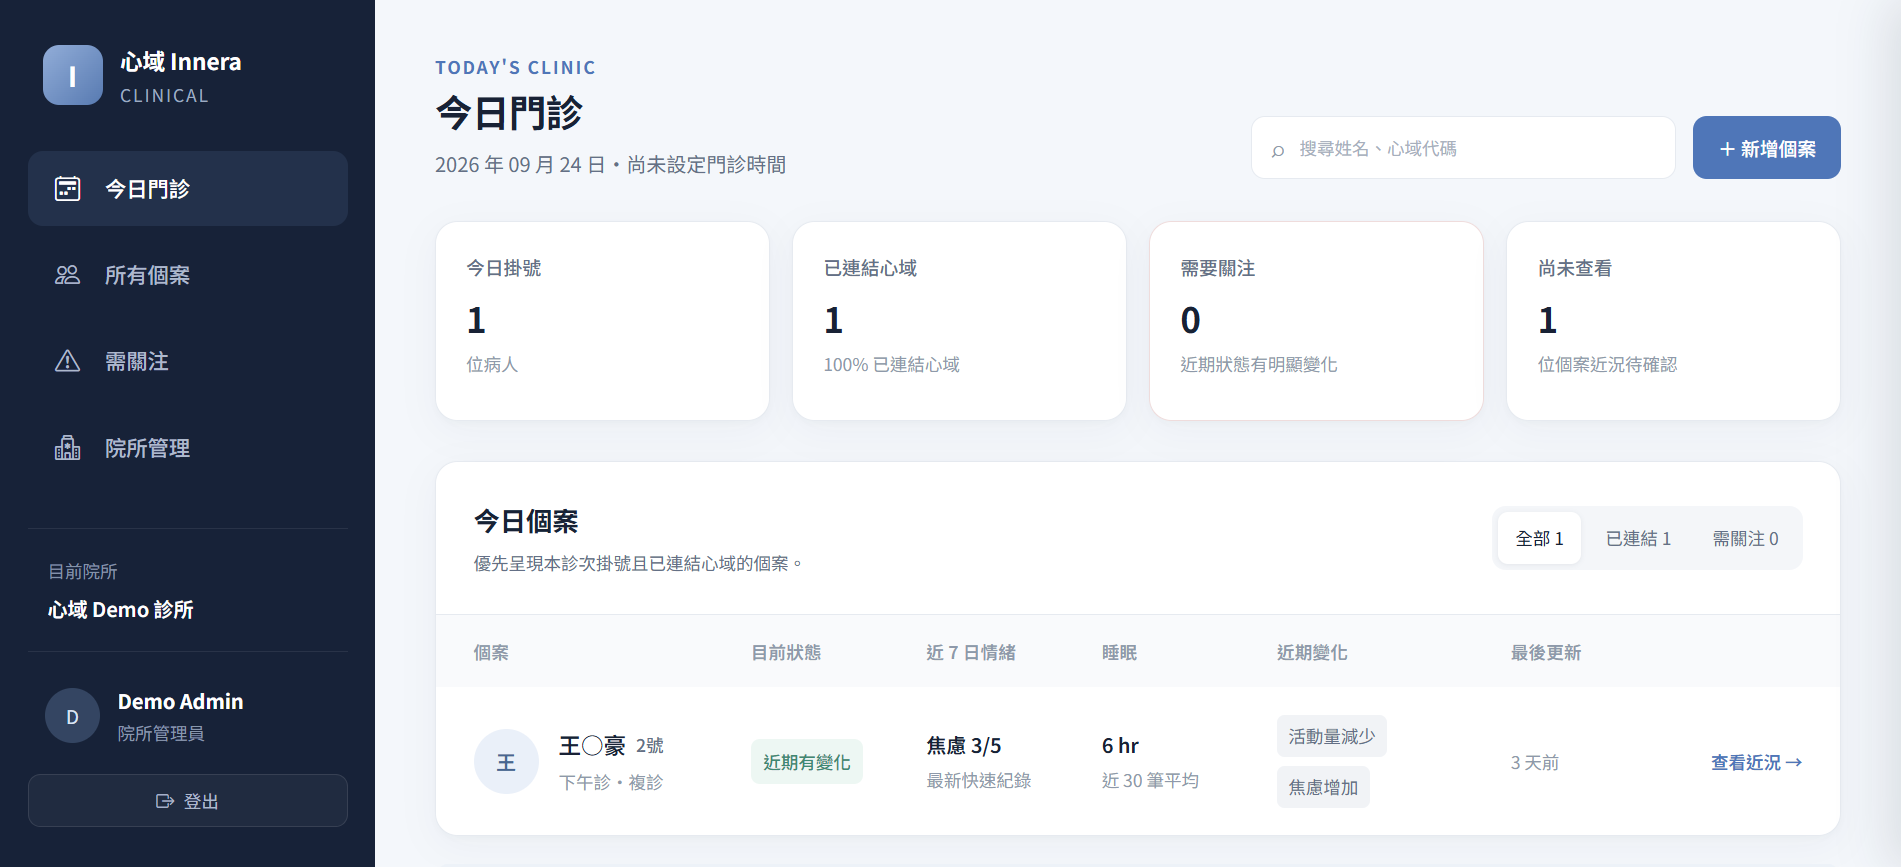Click the 尚未查看 stat card
The image size is (1901, 867).
pyautogui.click(x=1673, y=321)
